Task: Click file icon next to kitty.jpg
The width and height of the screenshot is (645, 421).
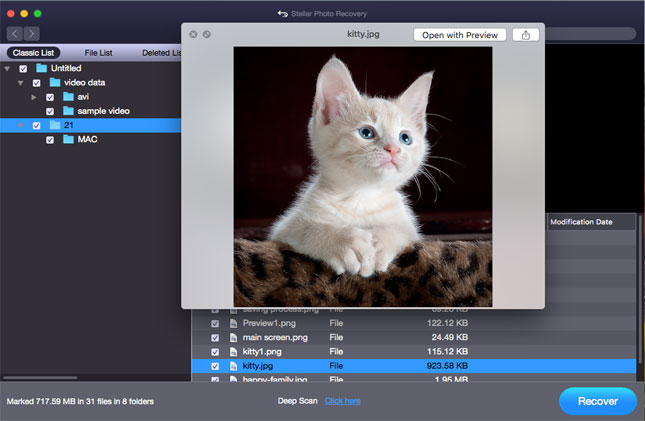Action: pos(233,366)
